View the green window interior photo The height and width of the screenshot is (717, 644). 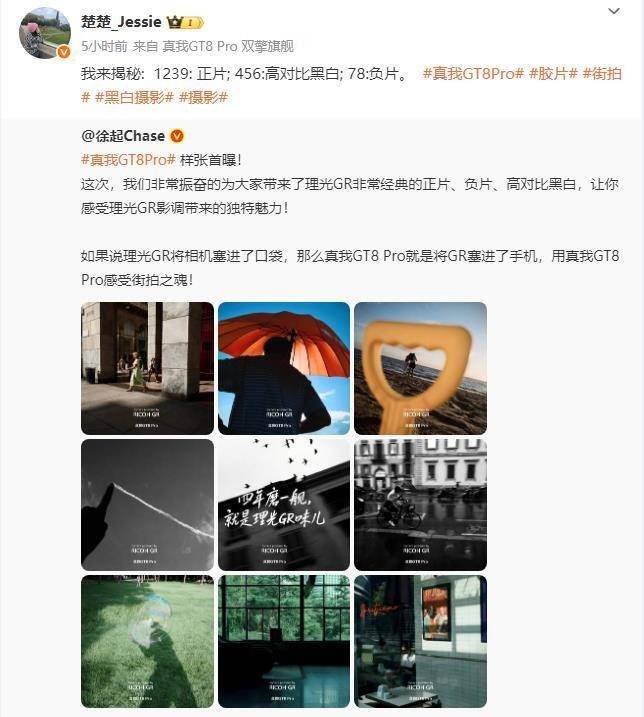[x=284, y=642]
